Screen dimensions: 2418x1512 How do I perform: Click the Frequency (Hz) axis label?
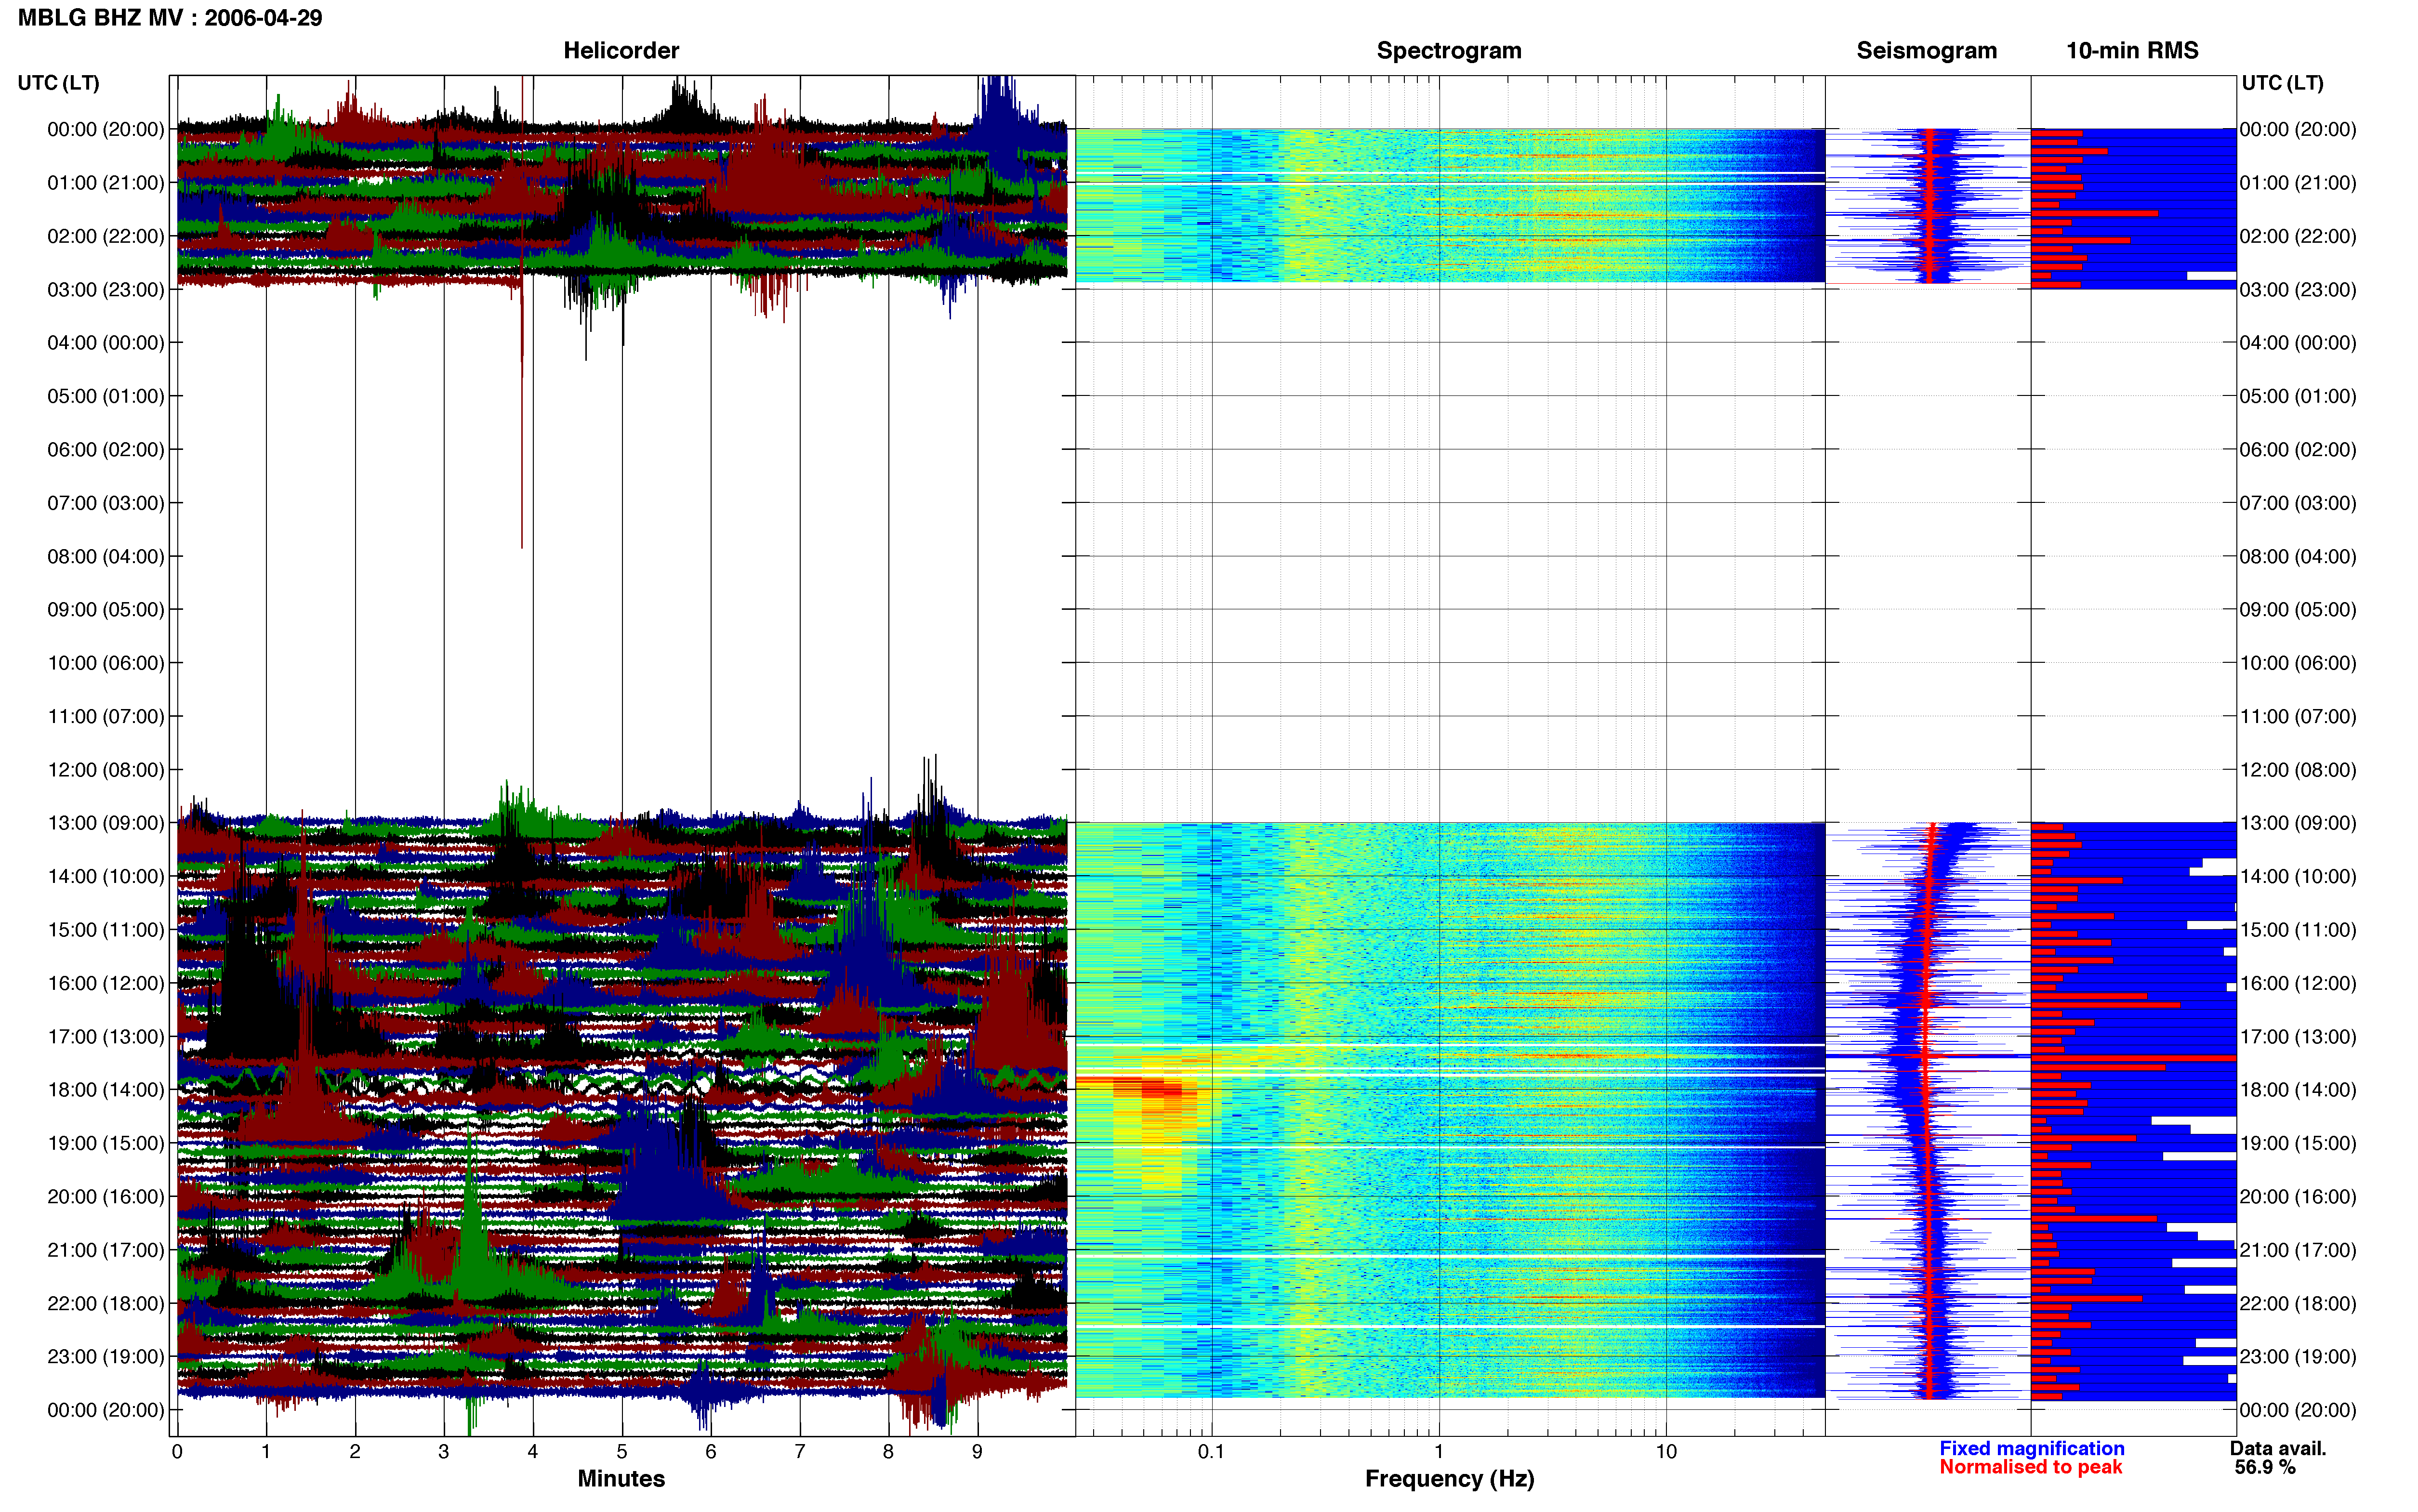coord(1449,1478)
